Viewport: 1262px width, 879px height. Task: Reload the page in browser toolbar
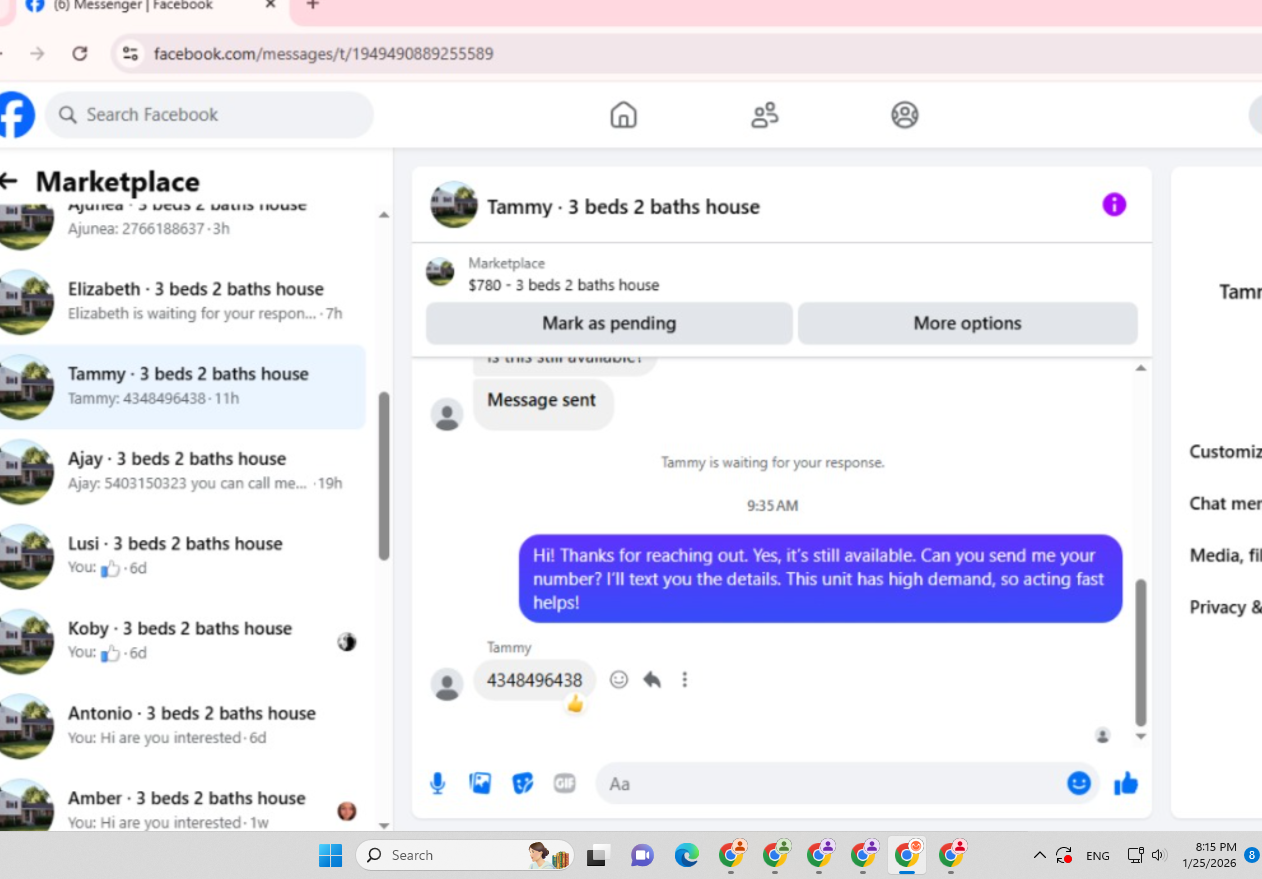[80, 53]
